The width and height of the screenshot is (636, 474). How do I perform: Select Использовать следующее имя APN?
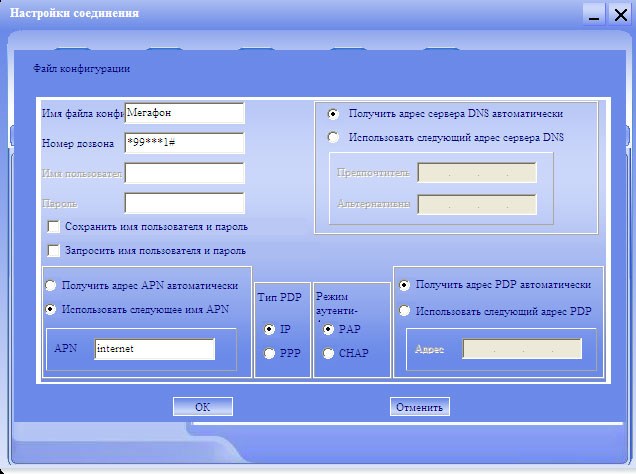(x=50, y=309)
